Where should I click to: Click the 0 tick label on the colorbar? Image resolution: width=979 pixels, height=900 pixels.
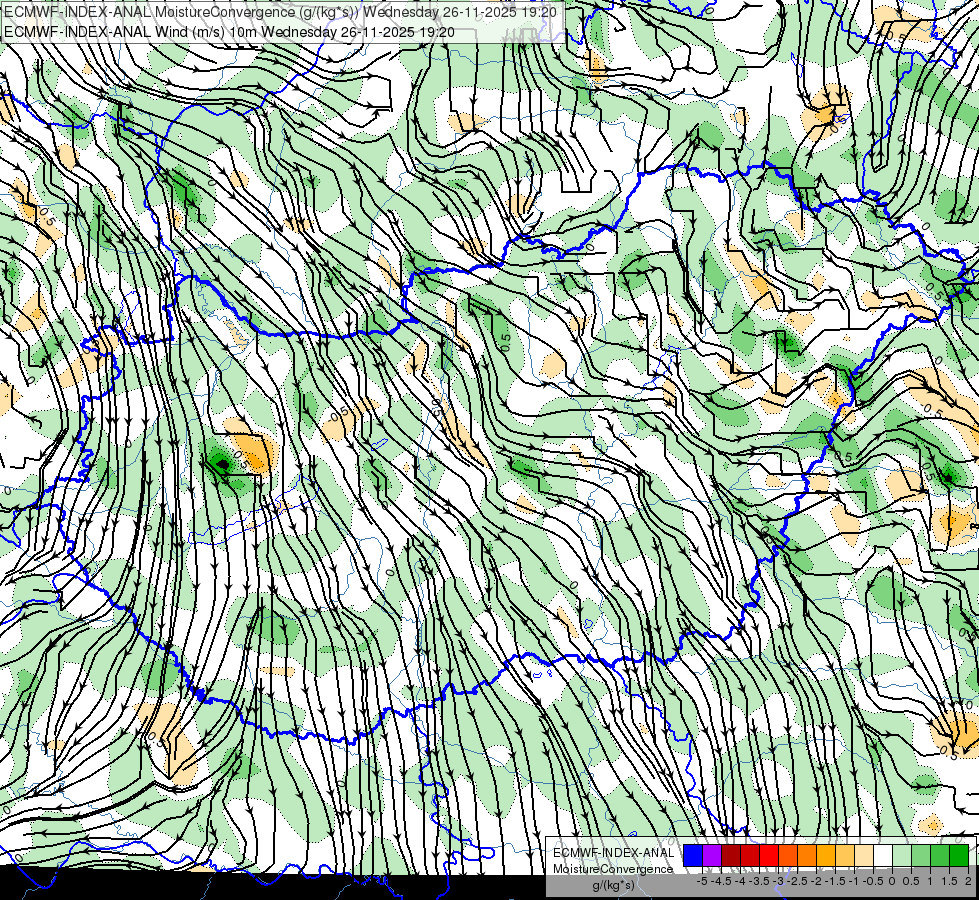pyautogui.click(x=892, y=881)
